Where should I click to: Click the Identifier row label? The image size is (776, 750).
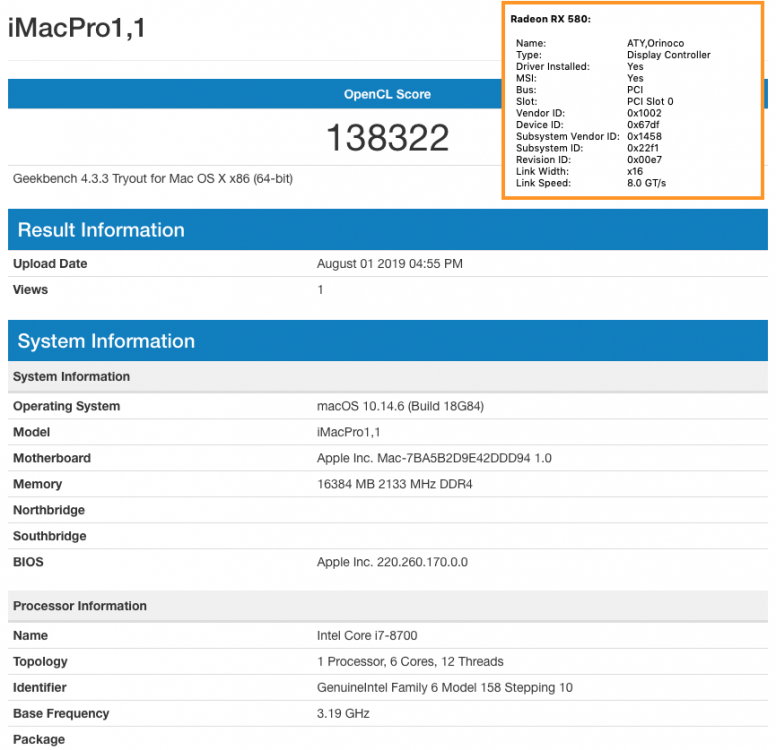coord(40,688)
